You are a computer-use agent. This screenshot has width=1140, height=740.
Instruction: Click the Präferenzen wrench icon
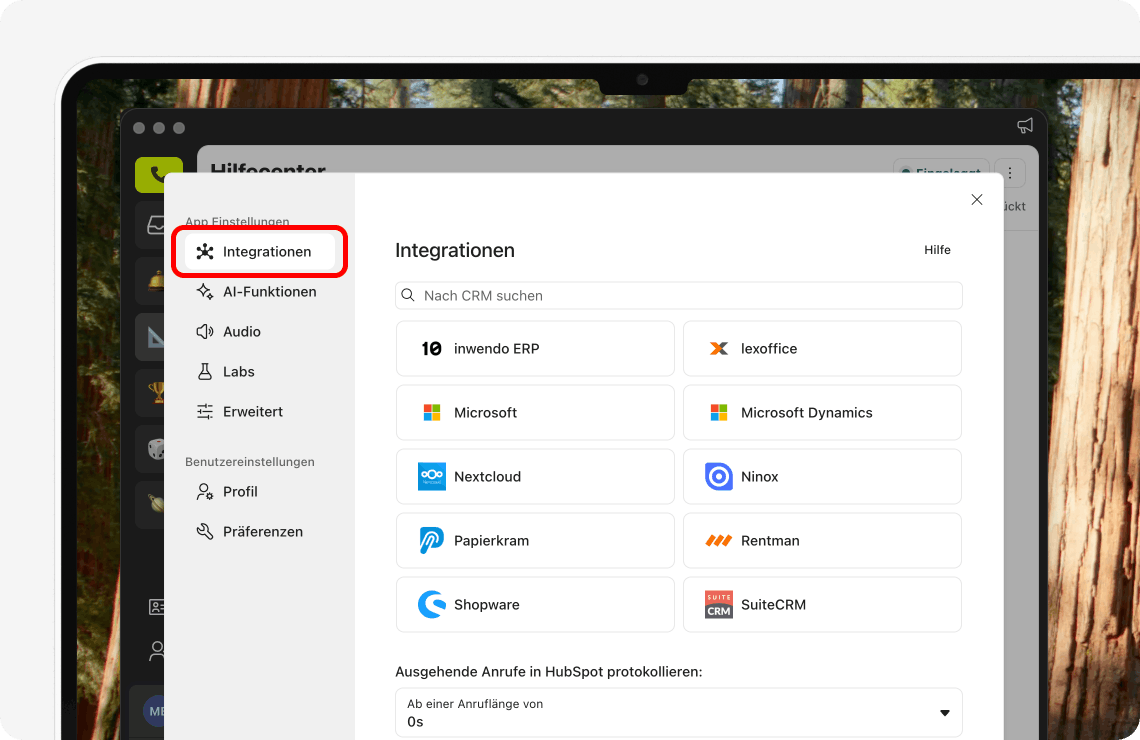pos(206,531)
